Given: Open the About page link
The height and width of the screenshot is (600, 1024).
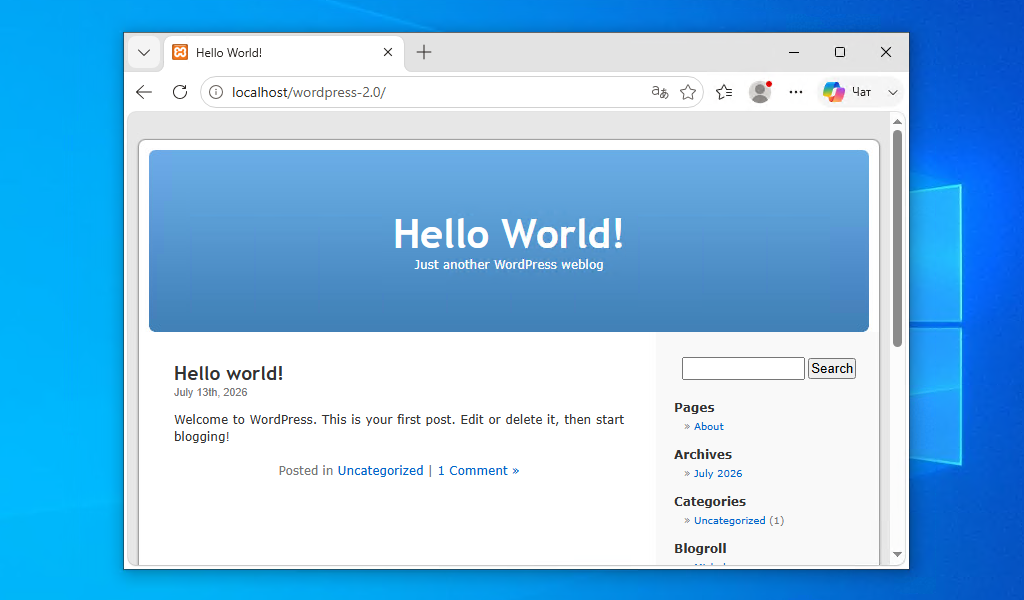Looking at the screenshot, I should tap(709, 426).
